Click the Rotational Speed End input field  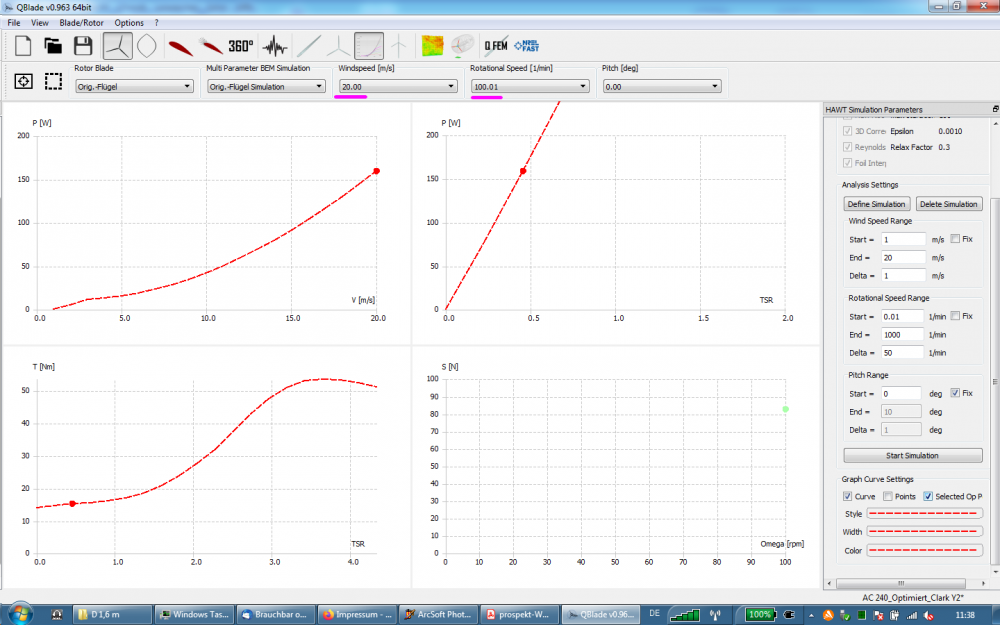coord(902,335)
